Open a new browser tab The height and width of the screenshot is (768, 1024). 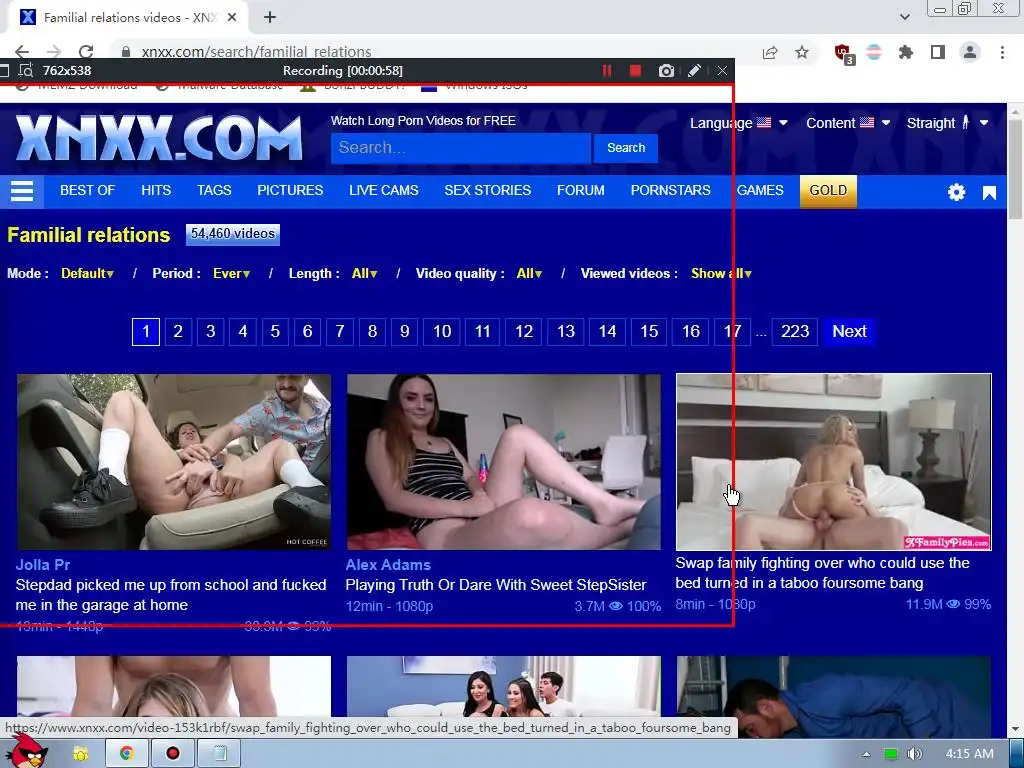270,18
